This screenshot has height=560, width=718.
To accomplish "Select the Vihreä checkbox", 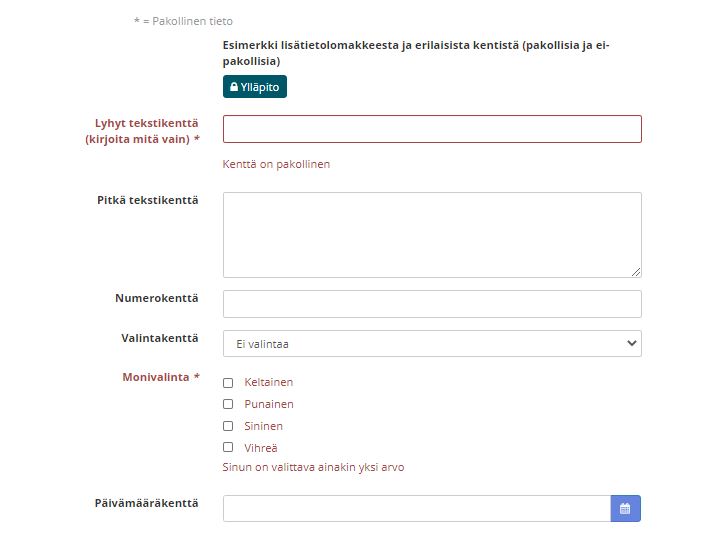I will coord(228,448).
